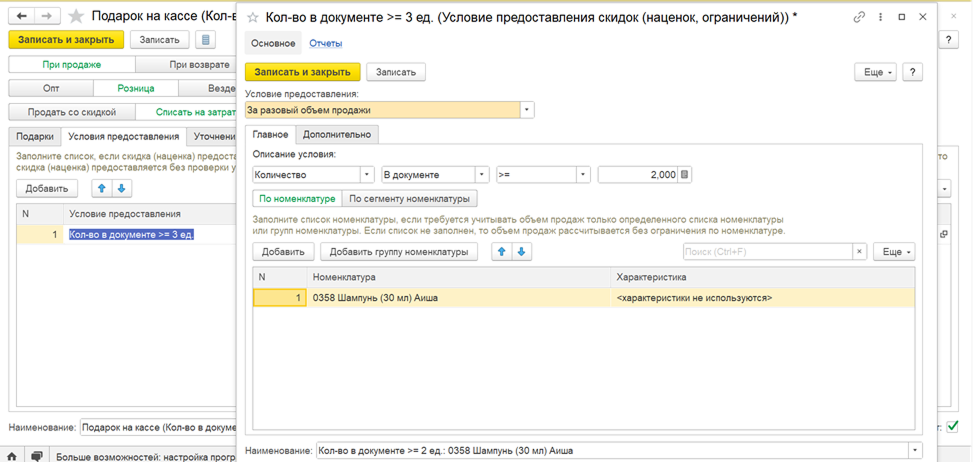Expand the >= comparison dropdown
The image size is (974, 462).
[x=583, y=175]
